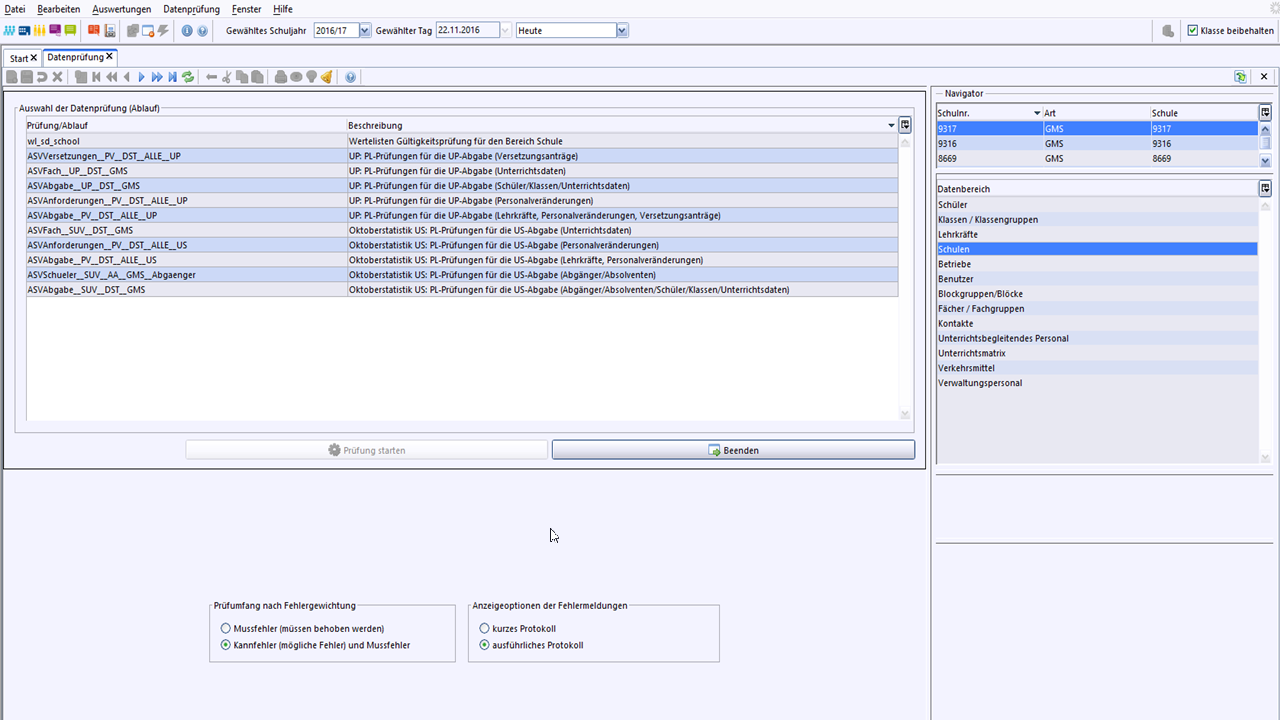
Task: Click Beschreibung column sort arrow
Action: click(x=891, y=126)
